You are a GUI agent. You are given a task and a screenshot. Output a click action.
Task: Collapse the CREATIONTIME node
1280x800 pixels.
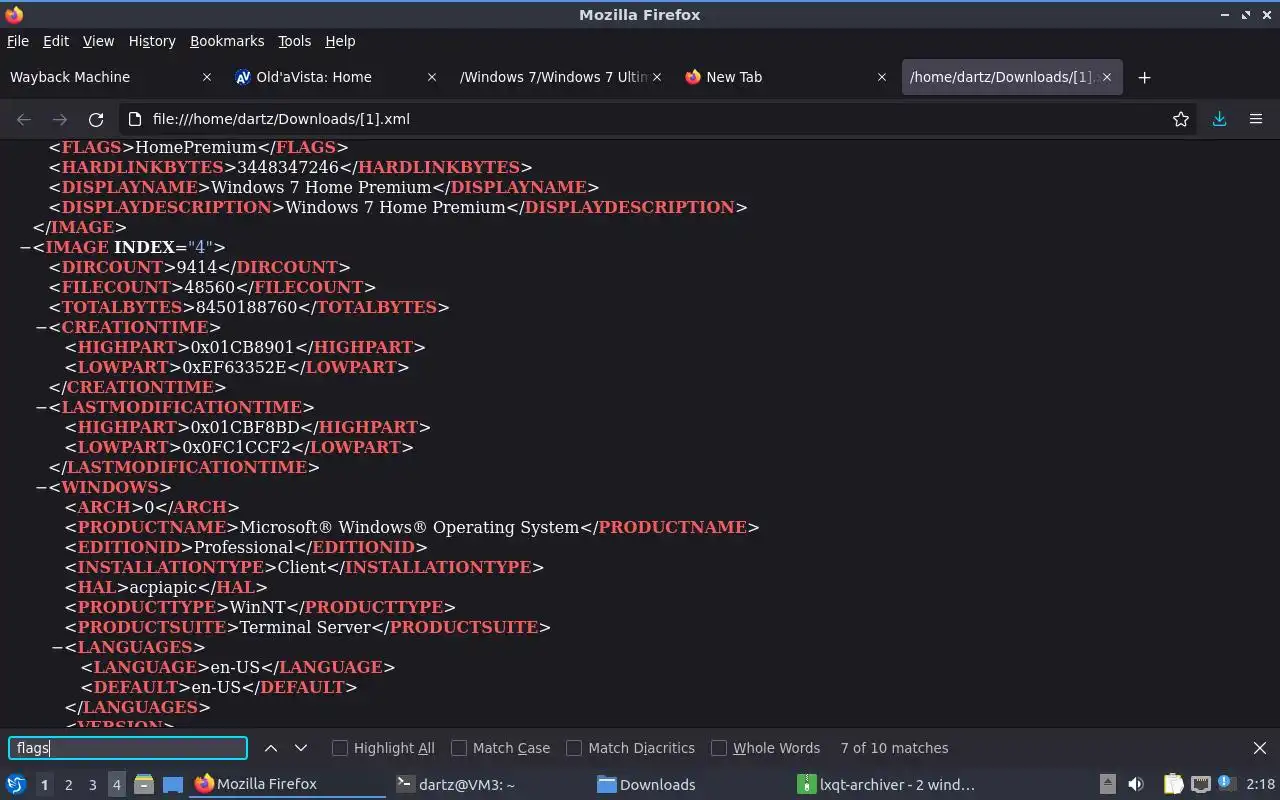pos(41,327)
